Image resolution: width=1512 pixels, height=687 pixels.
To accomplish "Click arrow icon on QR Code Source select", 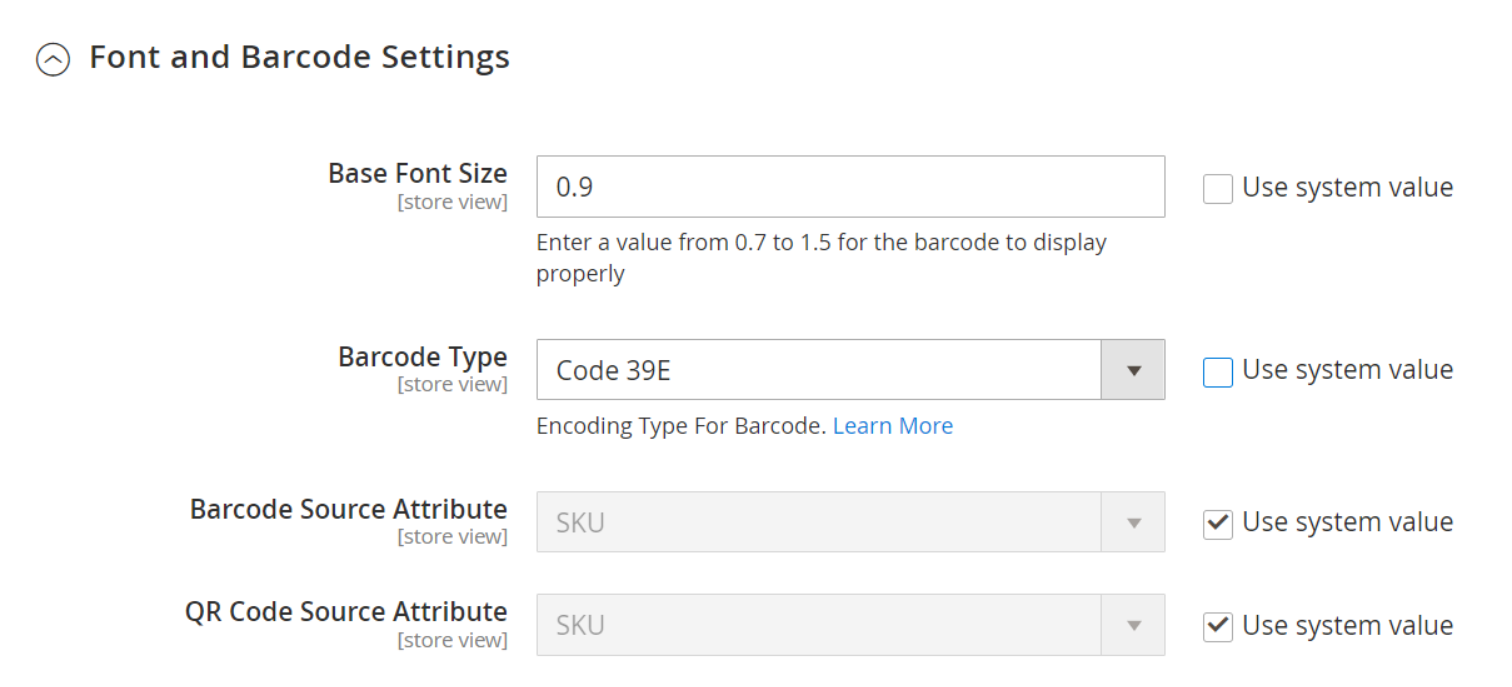I will pos(1133,625).
